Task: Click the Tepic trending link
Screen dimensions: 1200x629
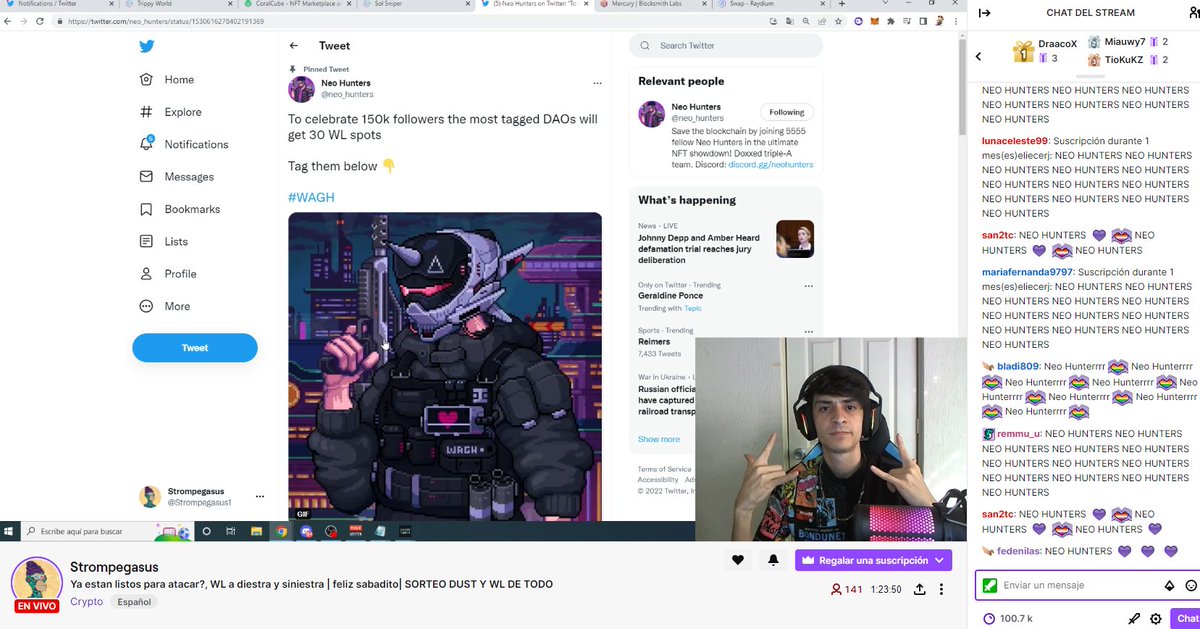Action: (693, 308)
